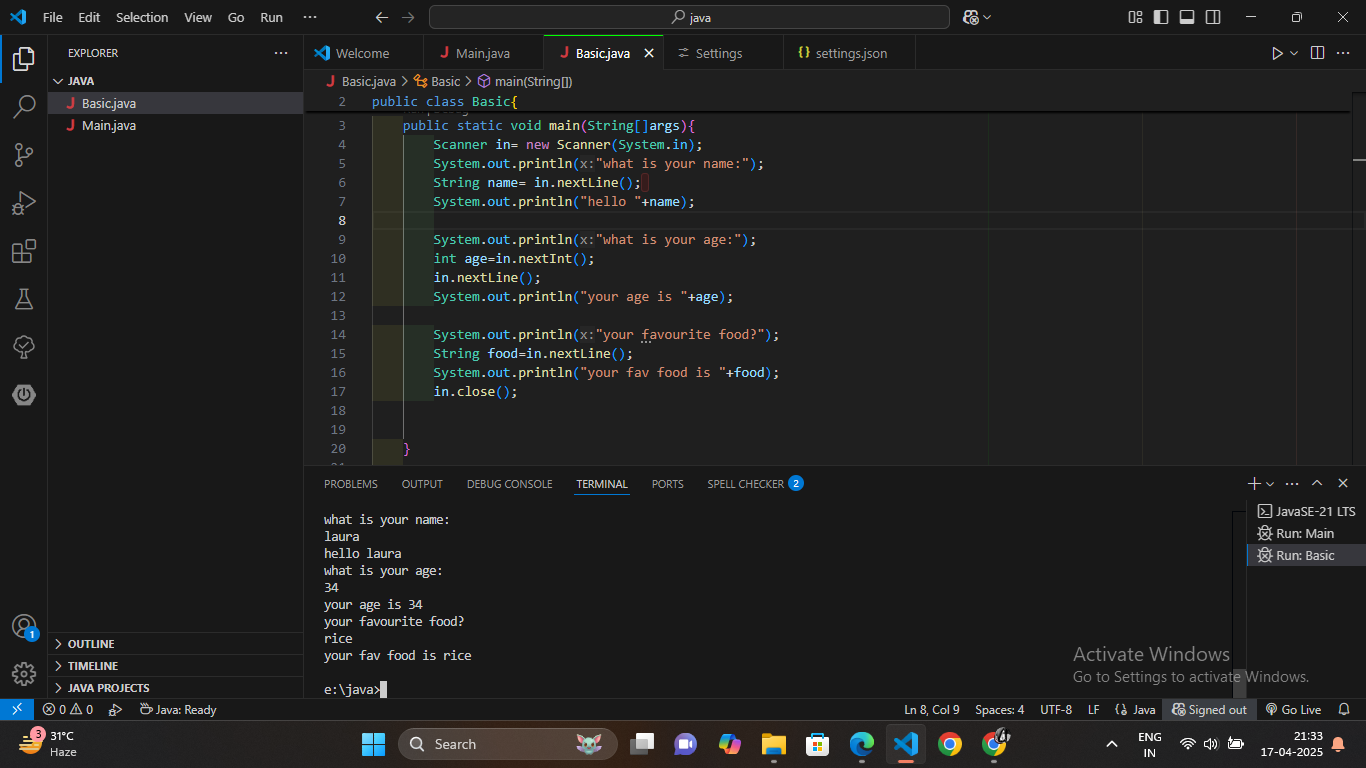The height and width of the screenshot is (768, 1366).
Task: Open the Manage gear menu
Action: point(24,674)
